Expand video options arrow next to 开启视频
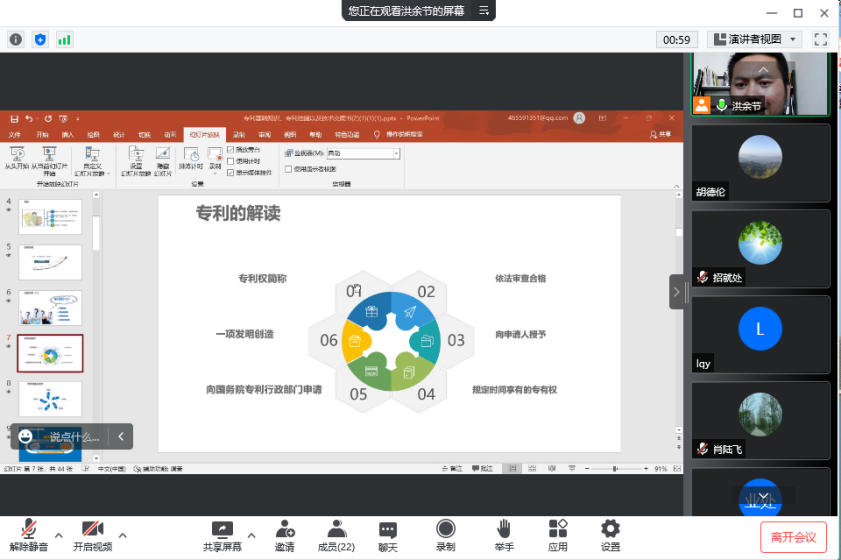 123,534
